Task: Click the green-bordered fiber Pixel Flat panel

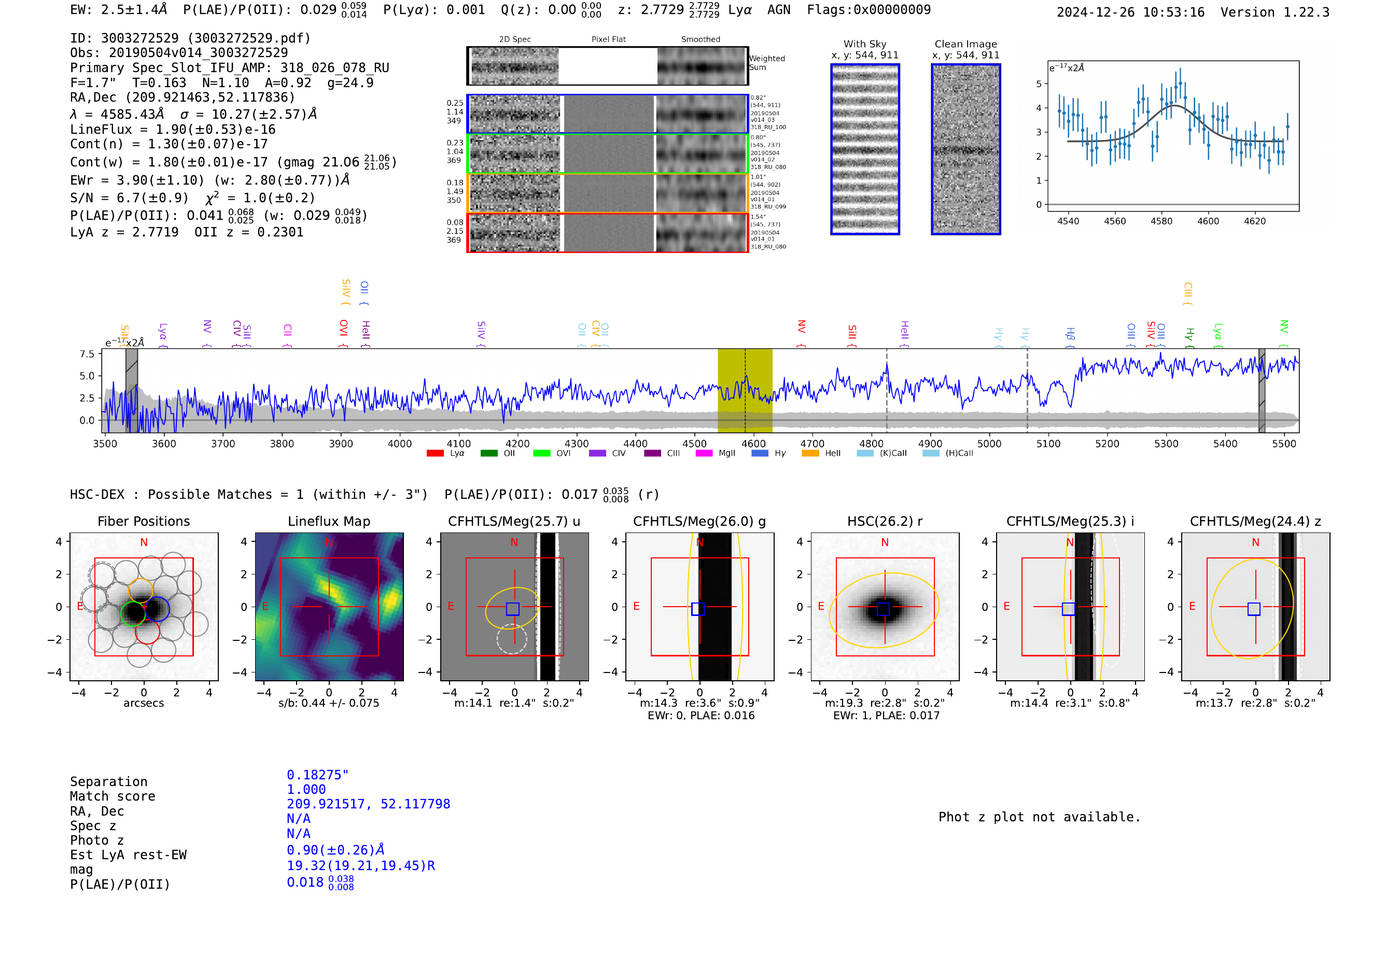Action: click(608, 154)
